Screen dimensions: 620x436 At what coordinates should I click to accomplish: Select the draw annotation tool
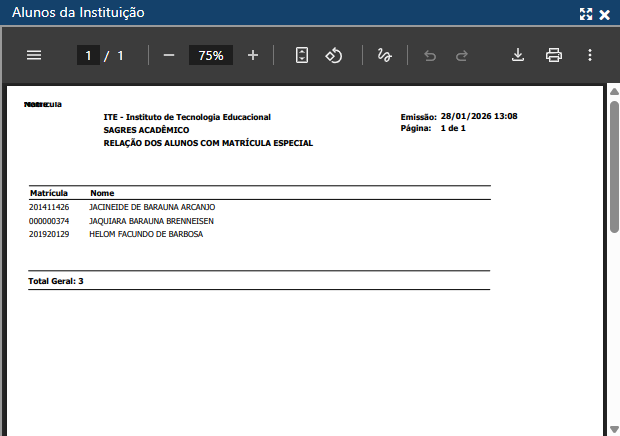384,56
